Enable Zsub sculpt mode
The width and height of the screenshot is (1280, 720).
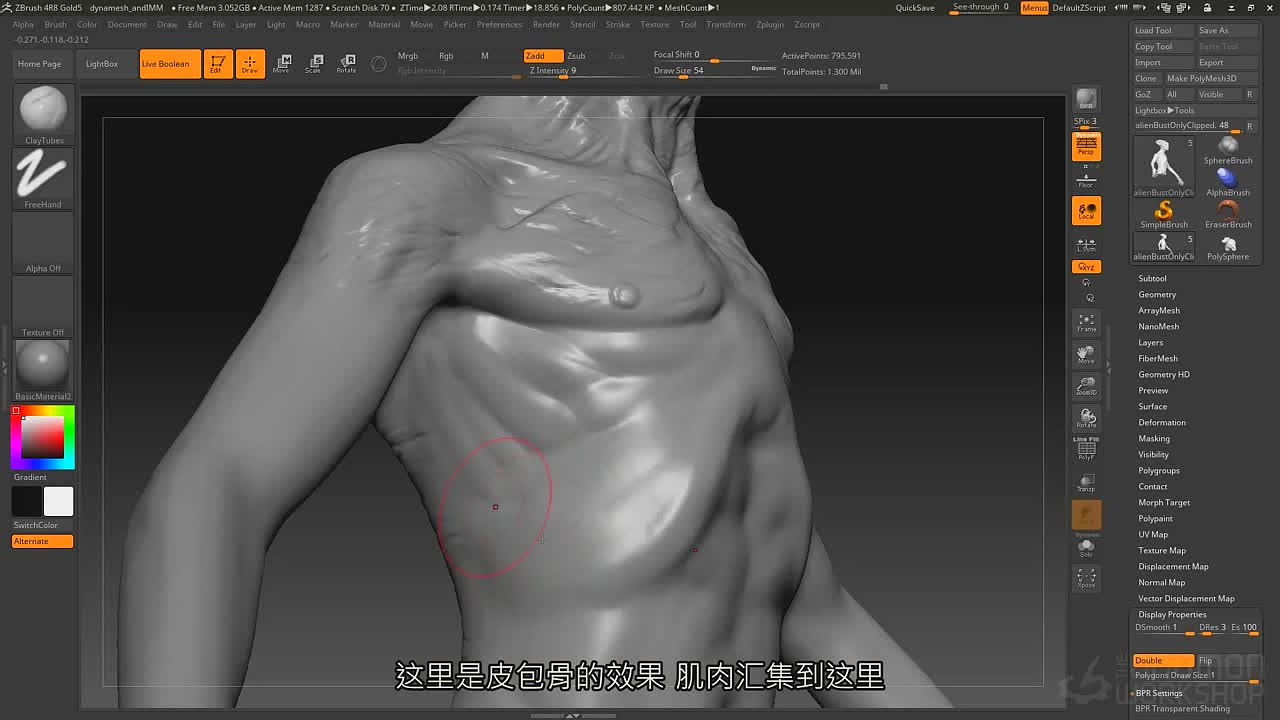click(x=577, y=56)
